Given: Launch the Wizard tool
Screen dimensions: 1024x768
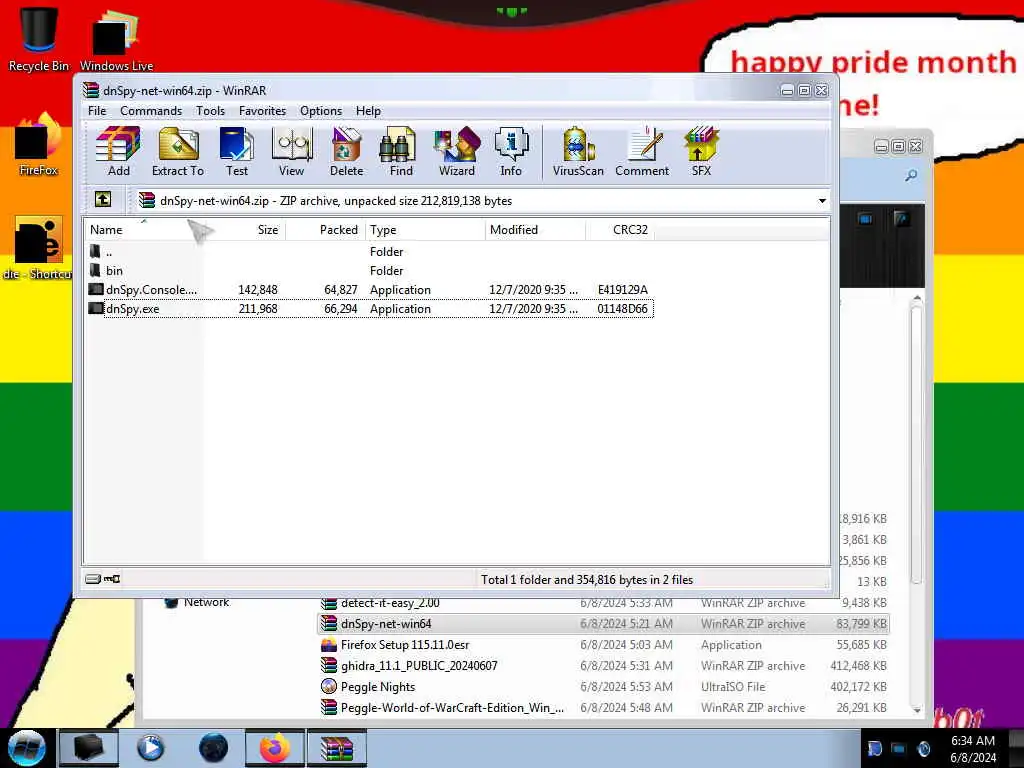Looking at the screenshot, I should click(x=456, y=152).
